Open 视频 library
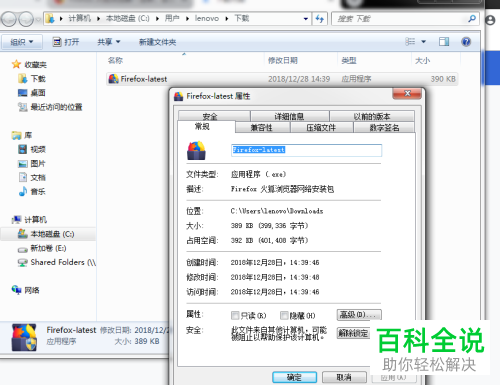This screenshot has height=385, width=500. tap(32, 149)
